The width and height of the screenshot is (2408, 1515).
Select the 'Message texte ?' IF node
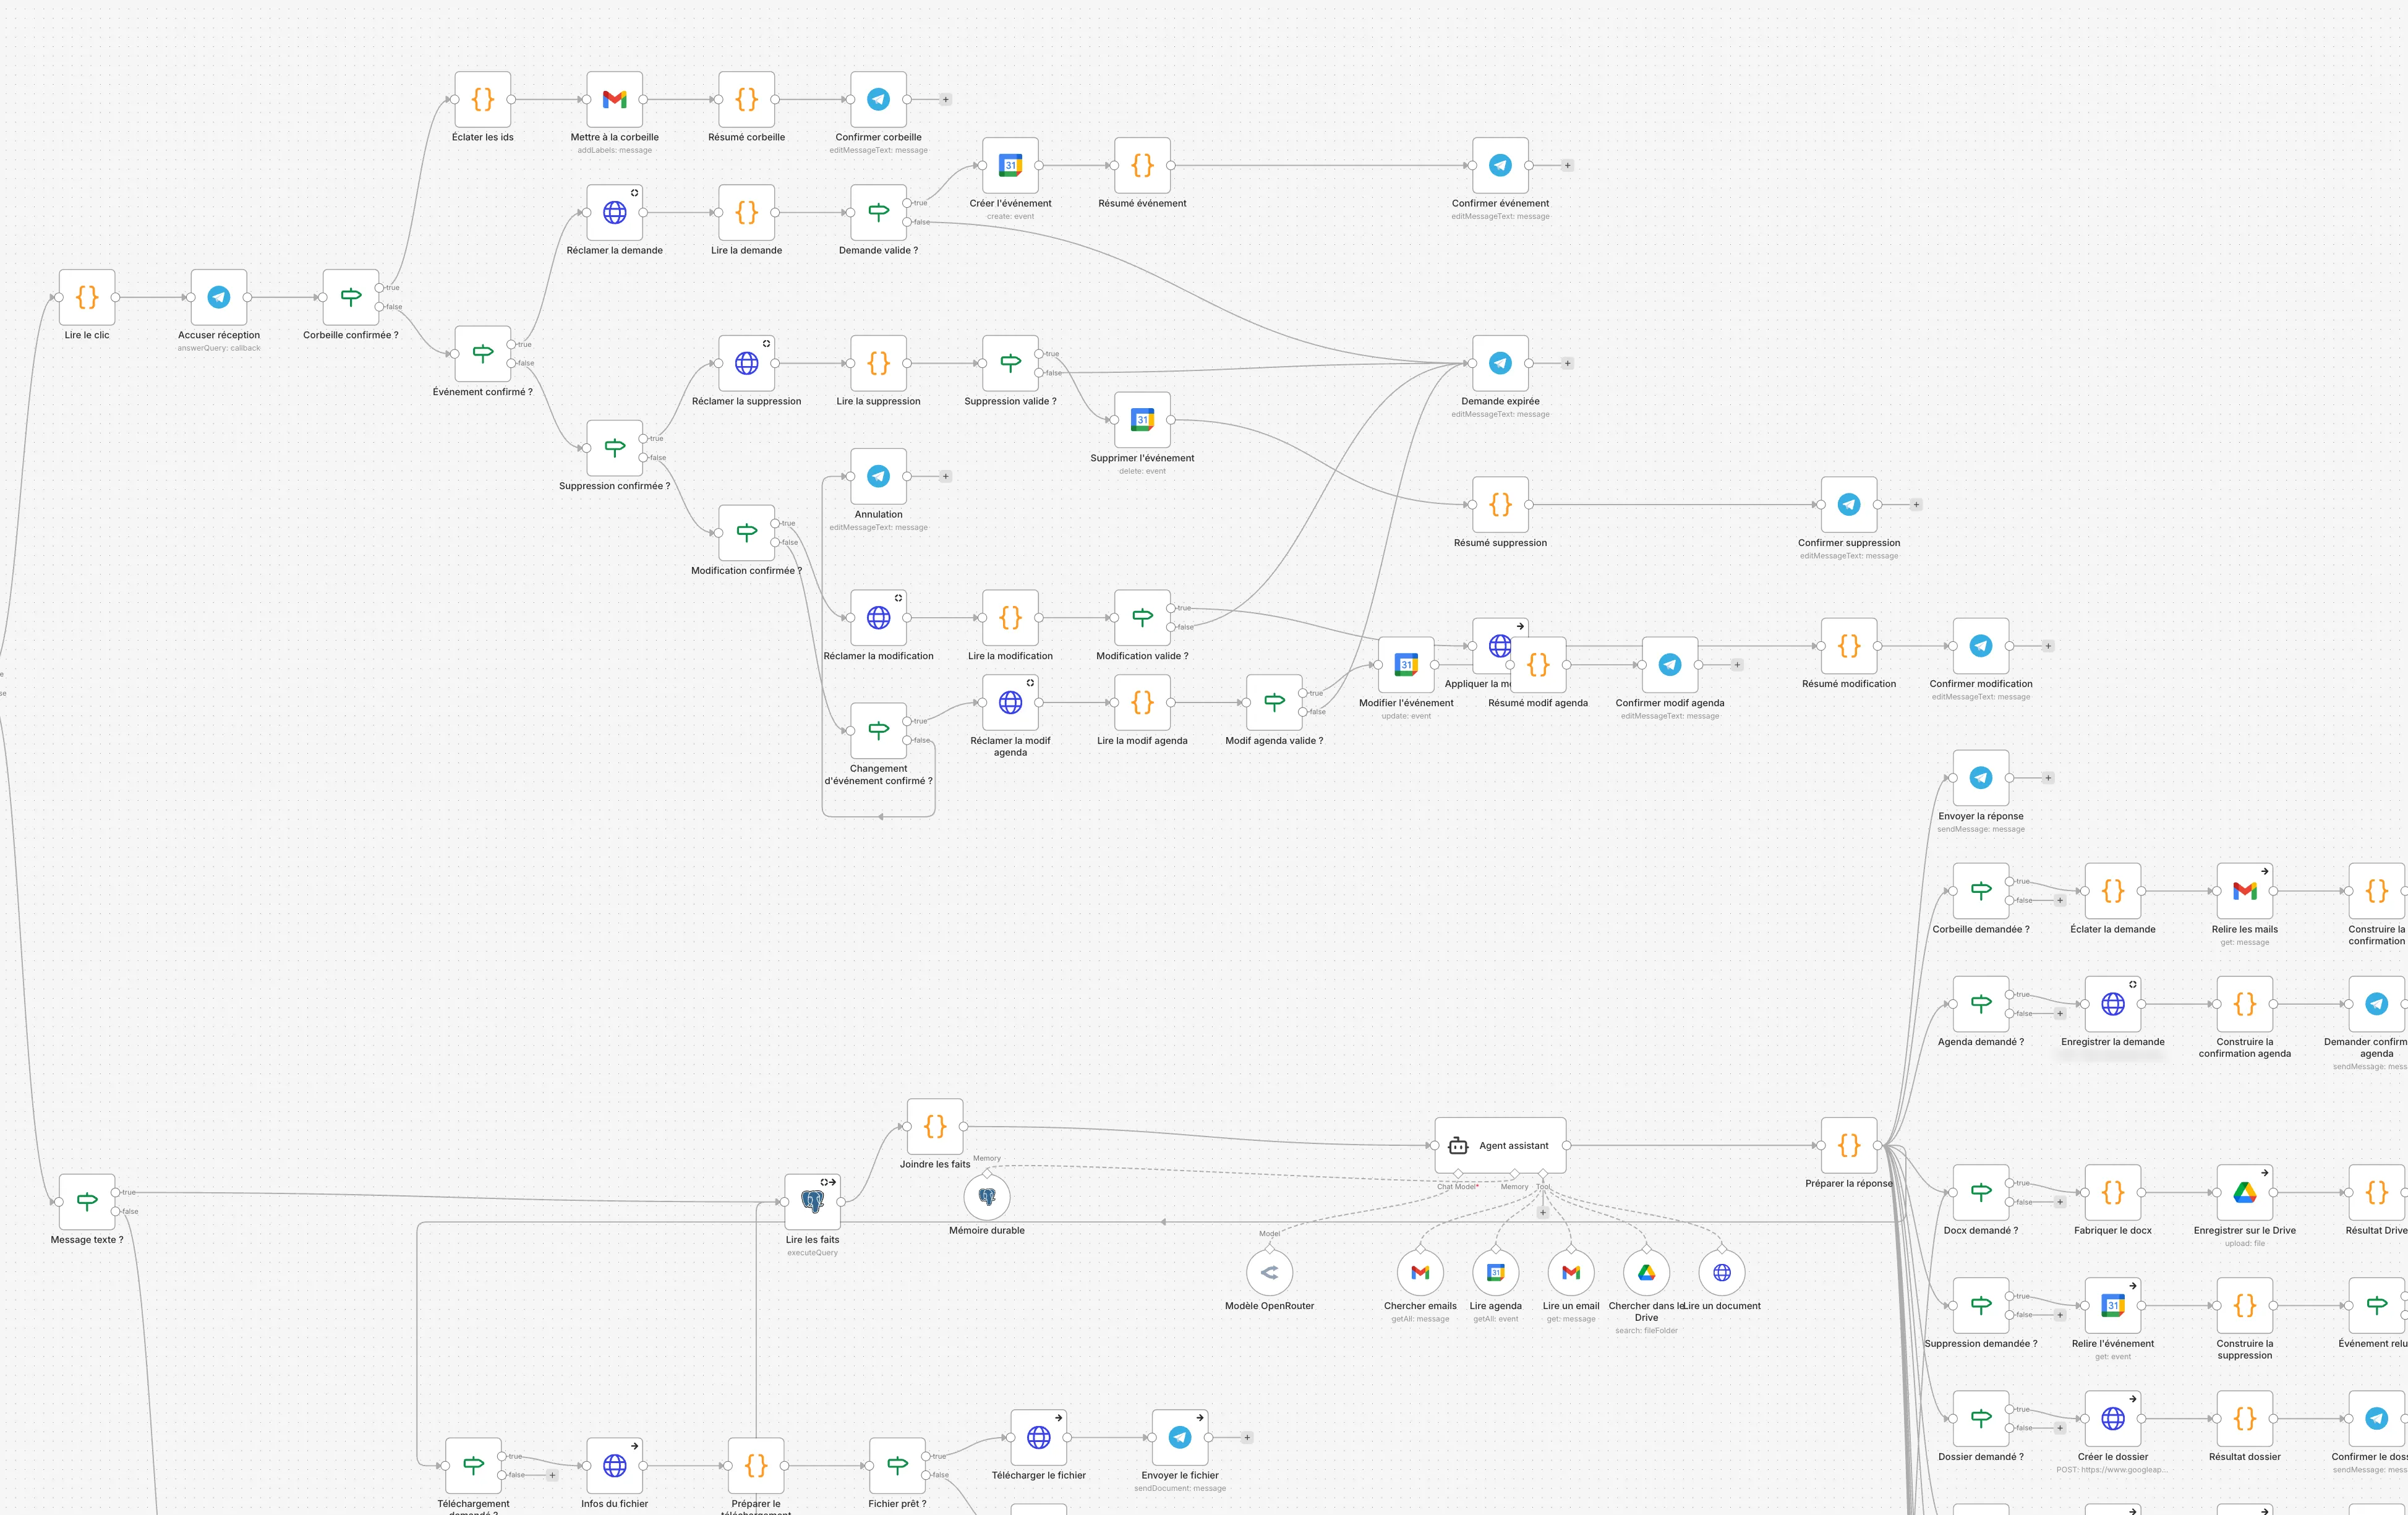click(87, 1202)
